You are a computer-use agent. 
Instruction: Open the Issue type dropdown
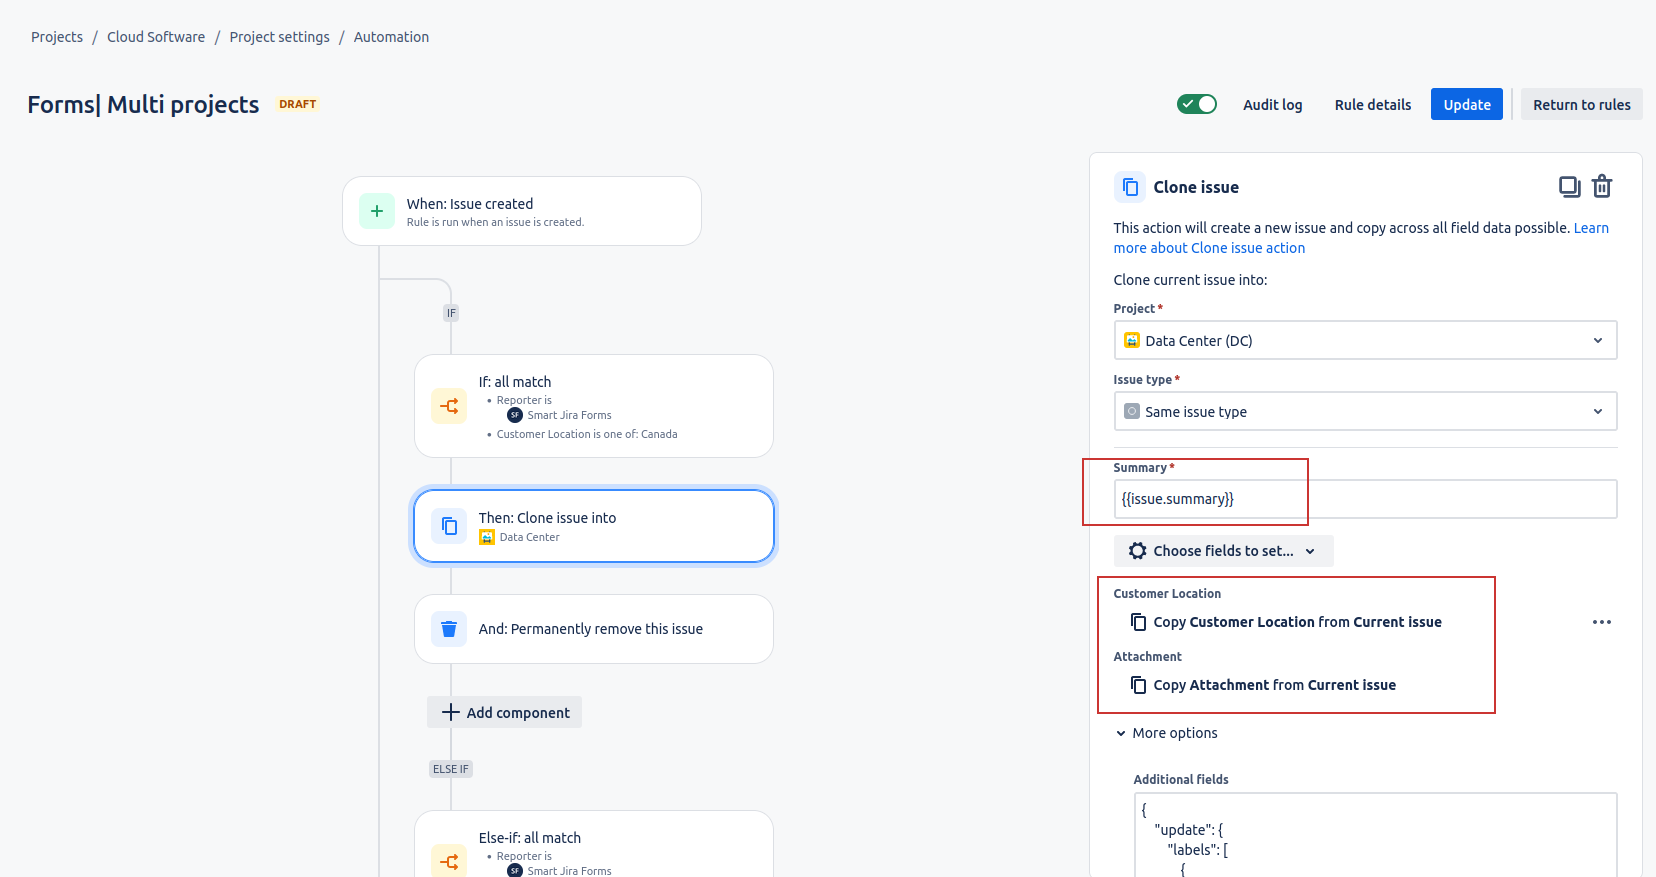1364,412
